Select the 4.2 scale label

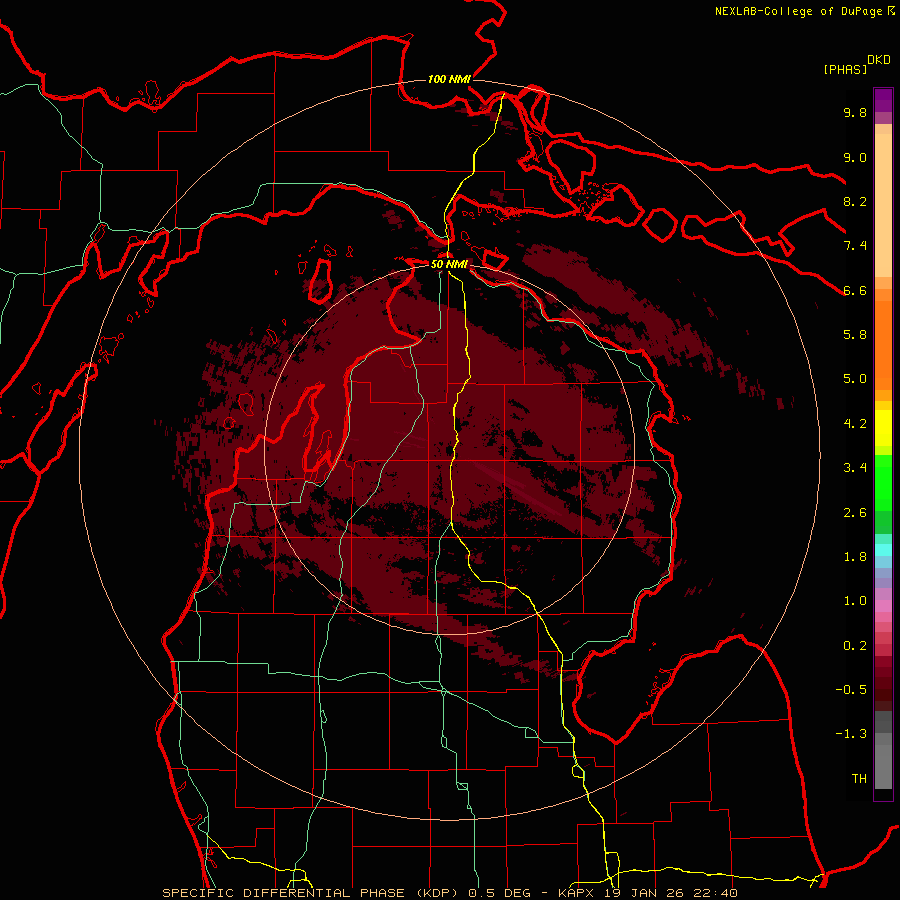855,424
